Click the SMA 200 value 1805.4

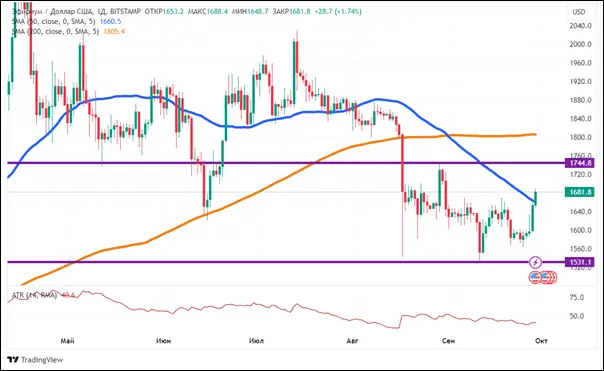coord(114,32)
